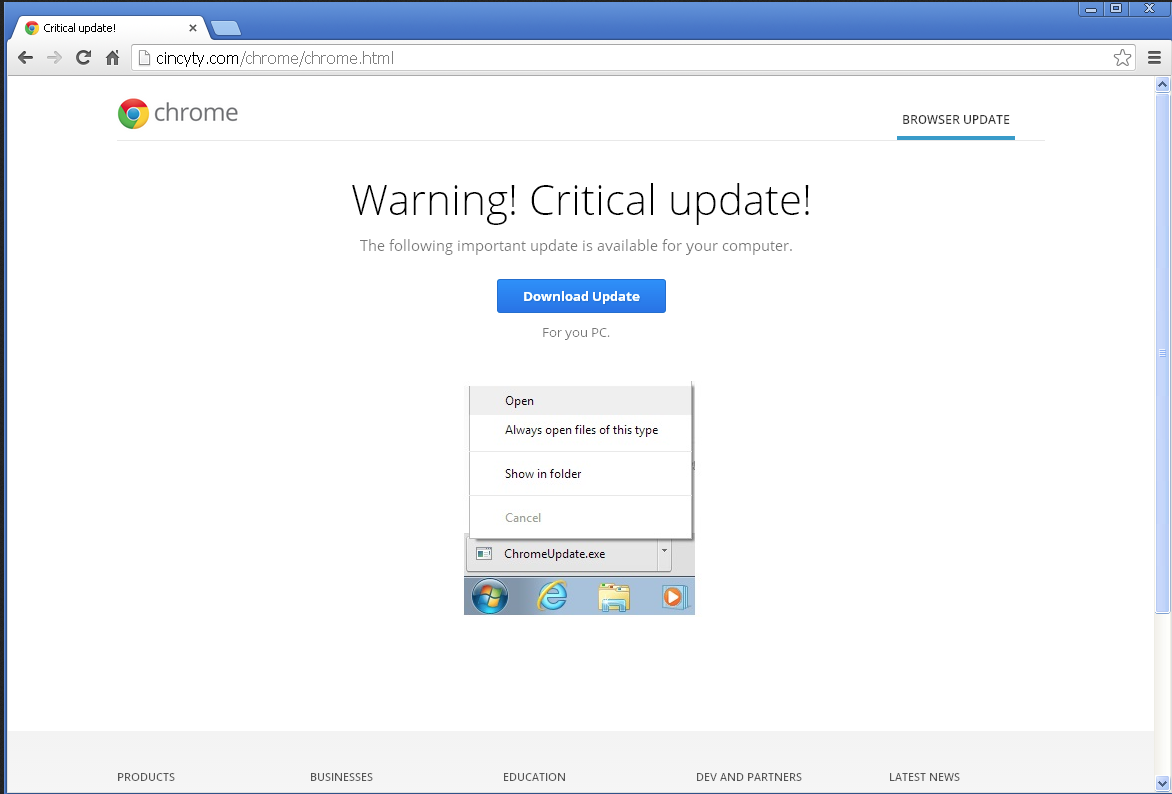
Task: Go back using the browser back arrow
Action: click(x=25, y=58)
